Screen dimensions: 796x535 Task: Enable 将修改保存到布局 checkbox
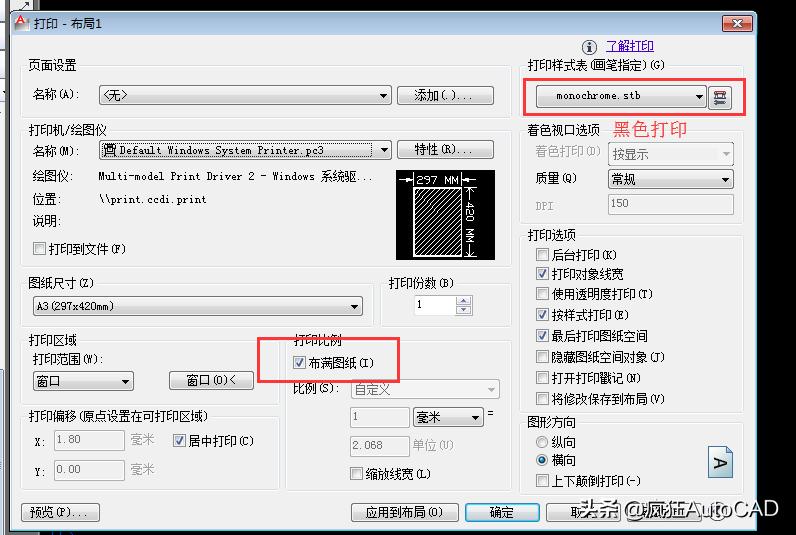click(x=542, y=398)
